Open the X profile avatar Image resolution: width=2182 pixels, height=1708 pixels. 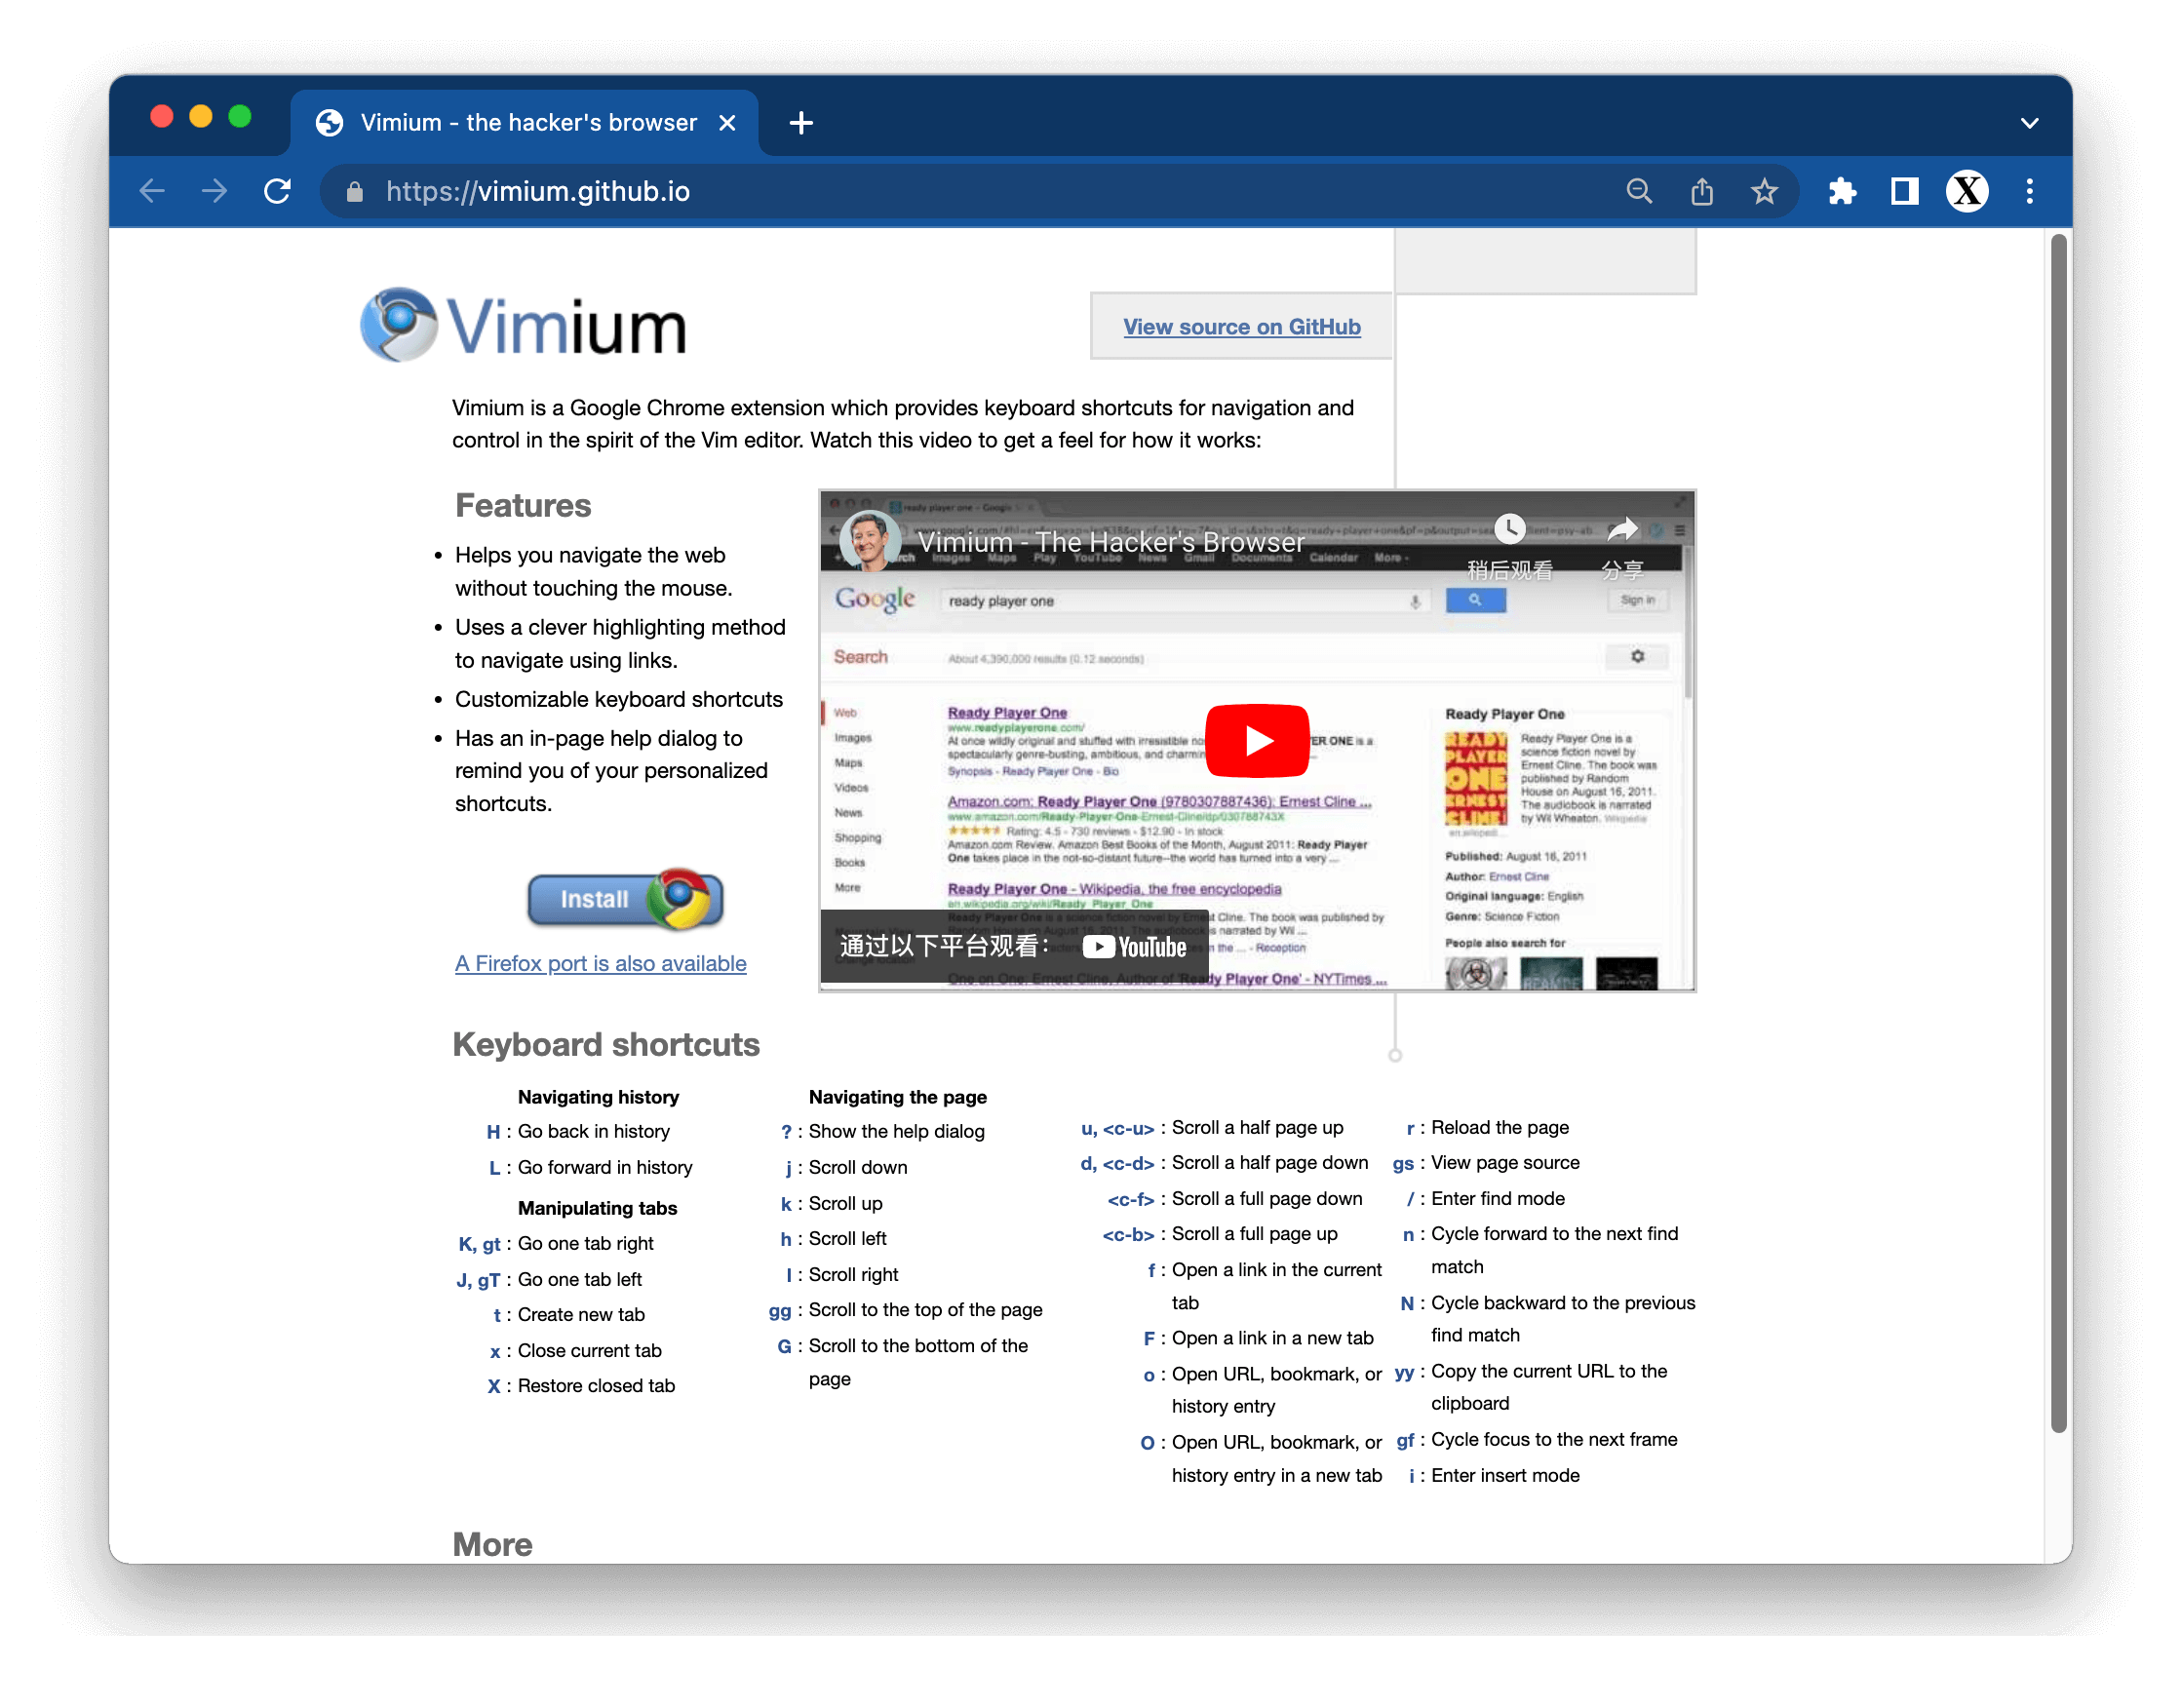(1967, 191)
